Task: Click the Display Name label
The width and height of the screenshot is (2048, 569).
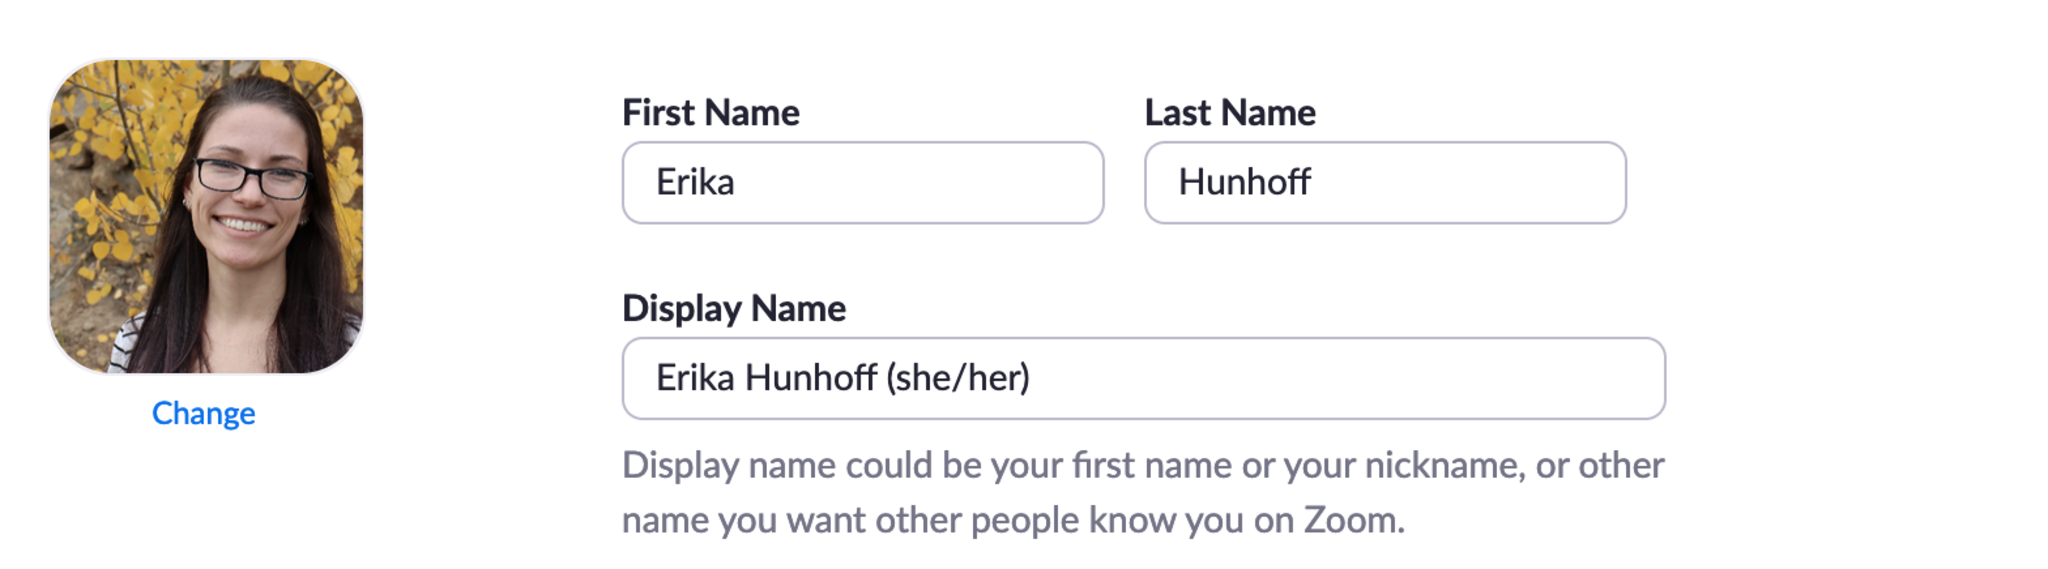Action: (733, 309)
